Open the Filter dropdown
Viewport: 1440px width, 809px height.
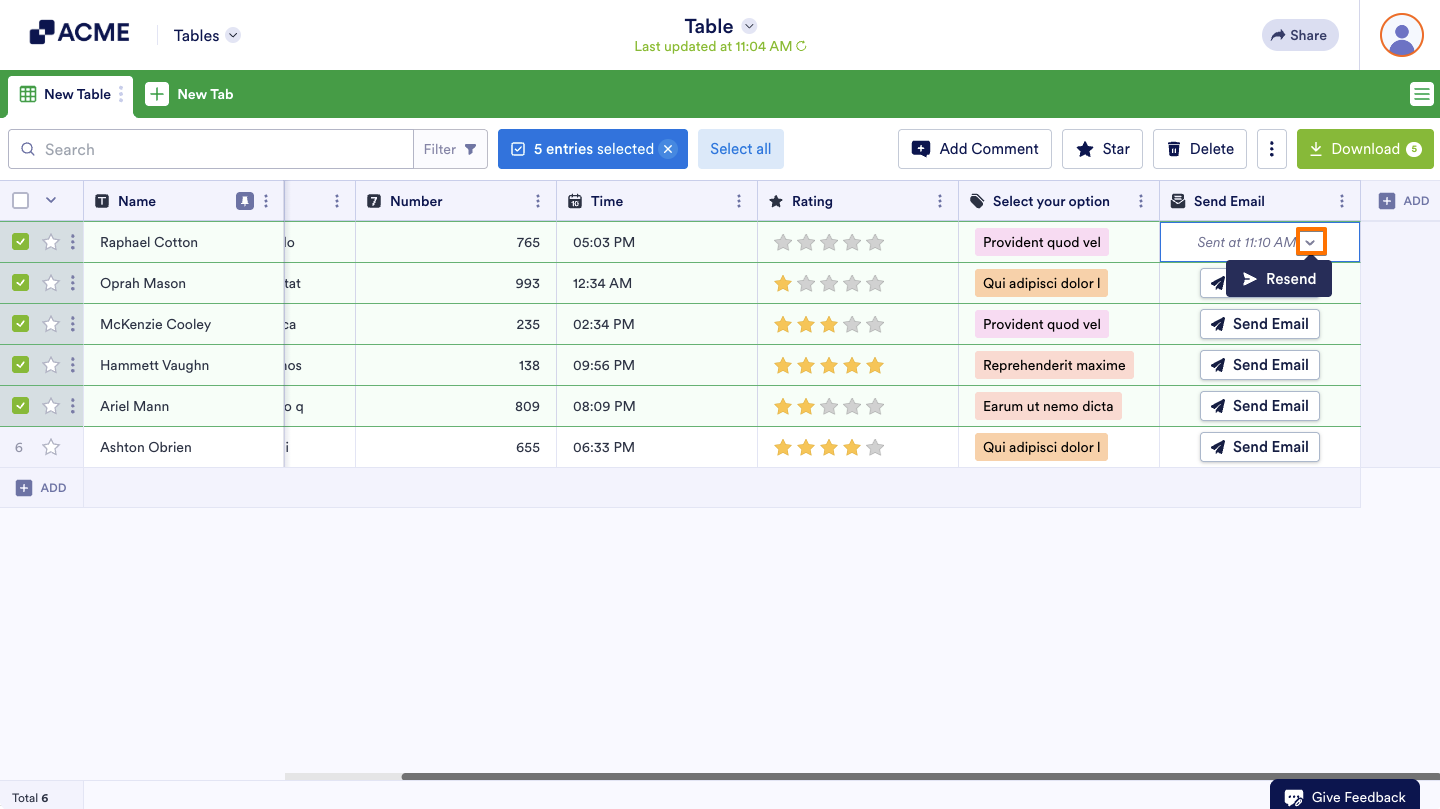point(450,149)
